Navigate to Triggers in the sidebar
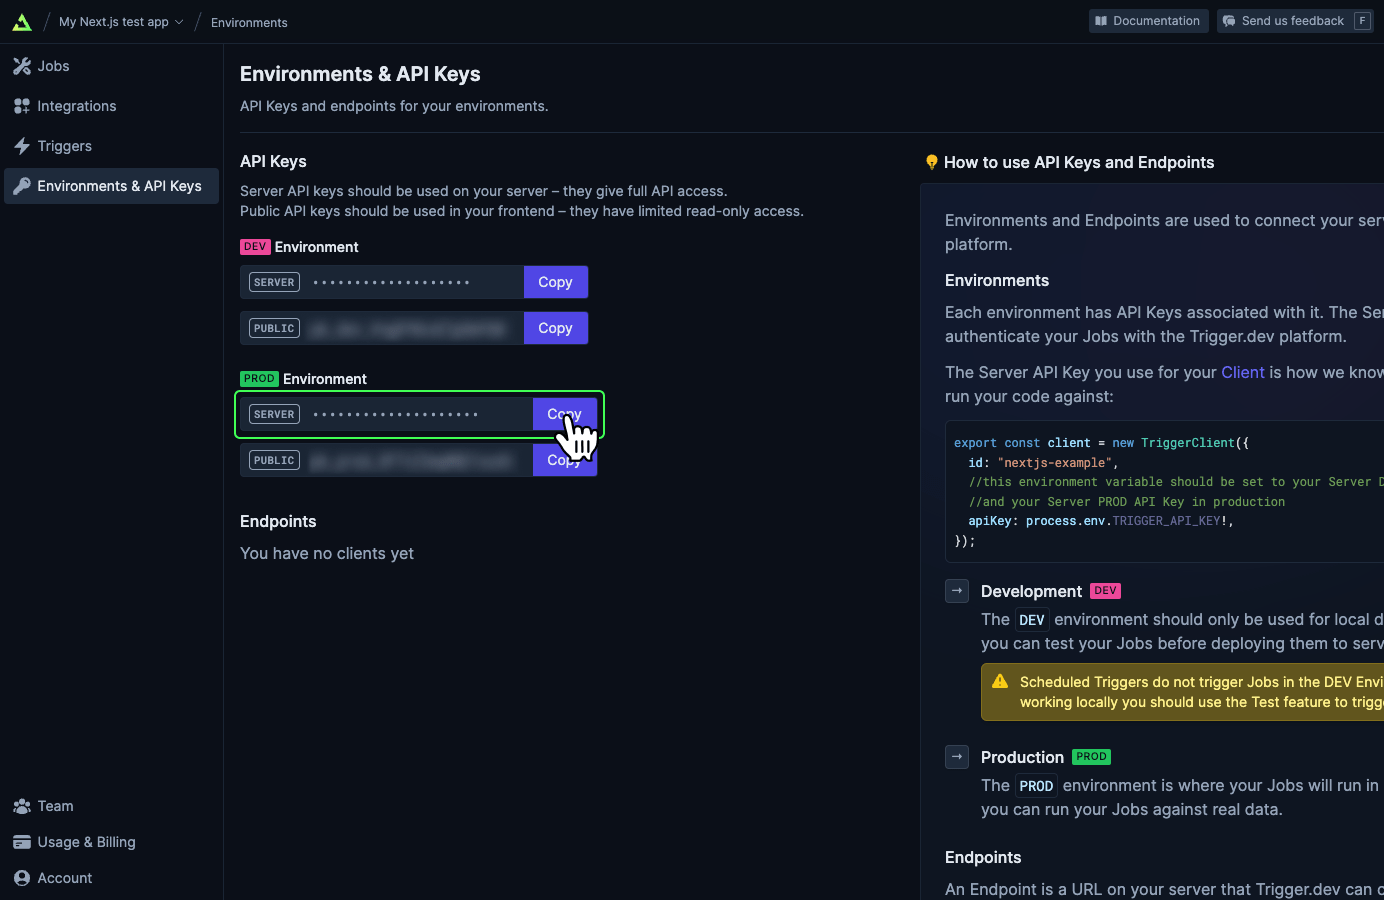 (111, 146)
